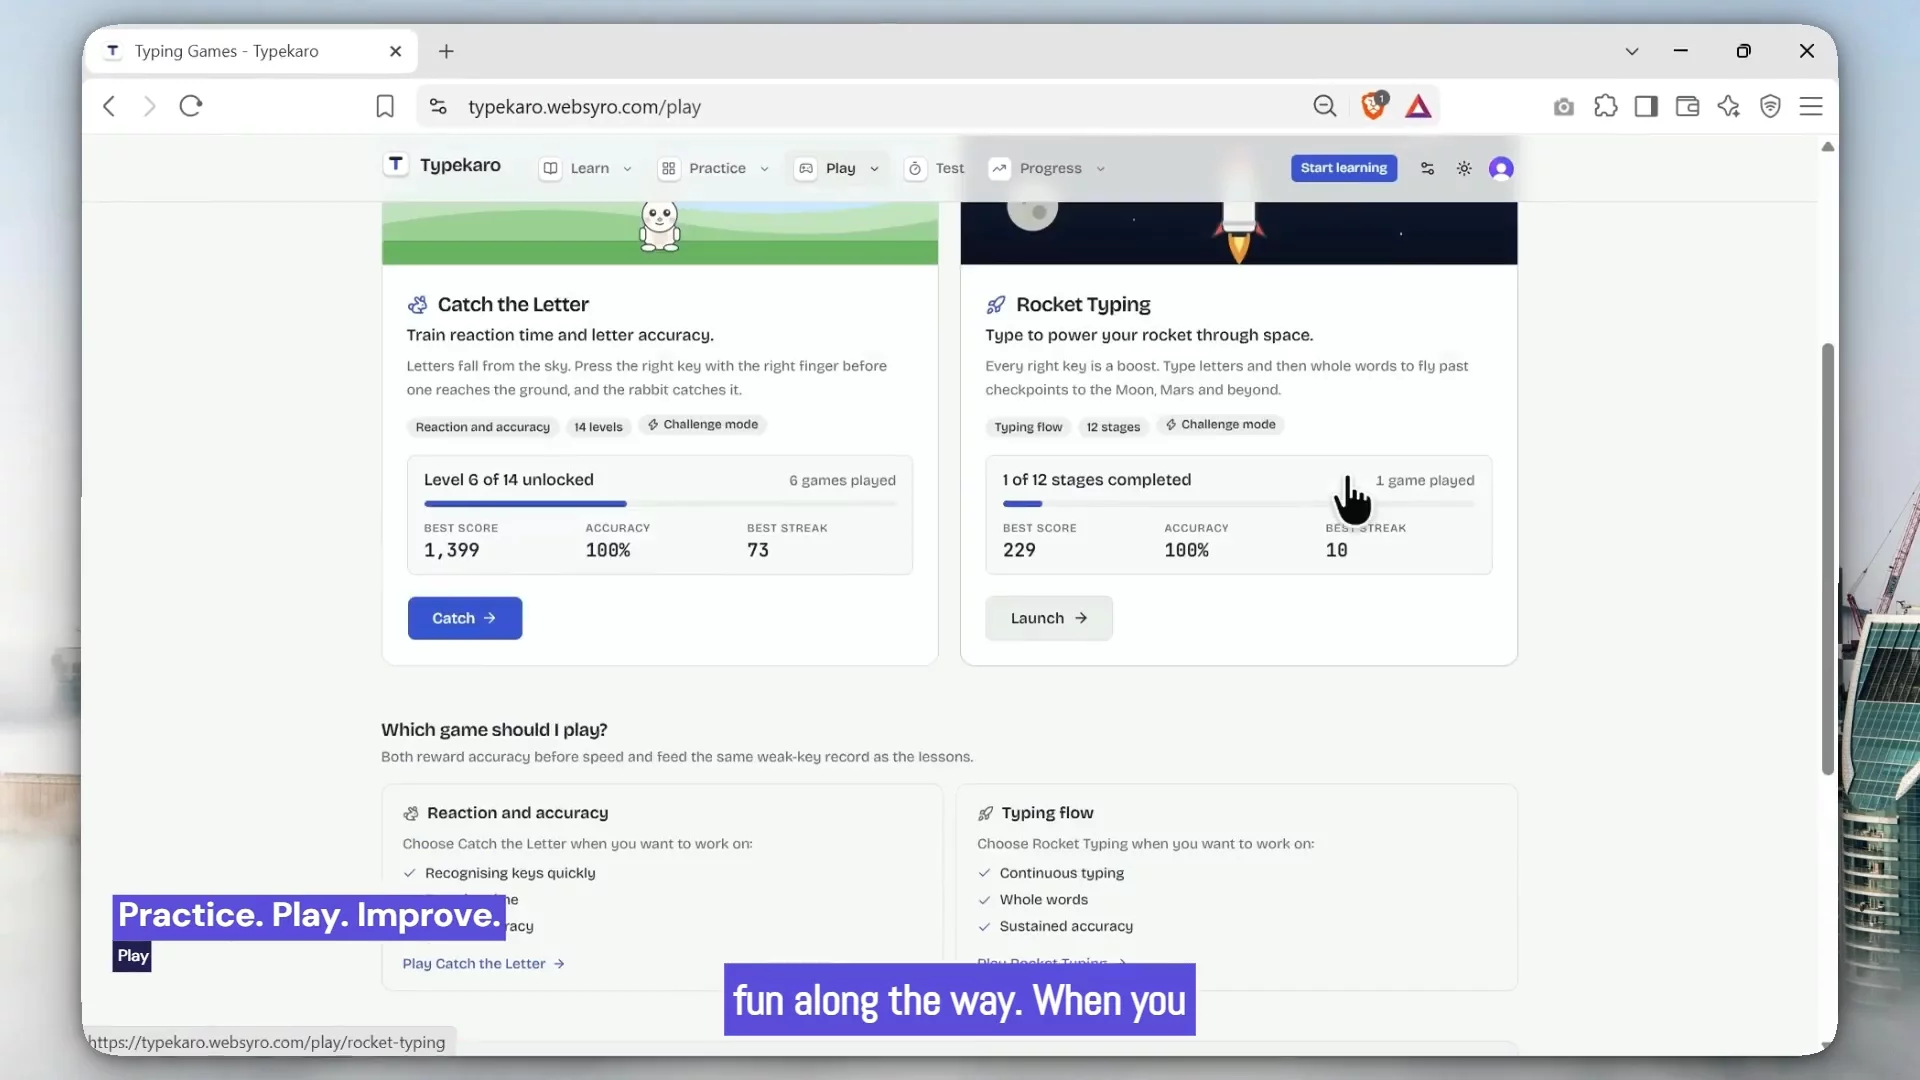The height and width of the screenshot is (1080, 1920).
Task: Open the browser hamburger menu
Action: [x=1811, y=106]
